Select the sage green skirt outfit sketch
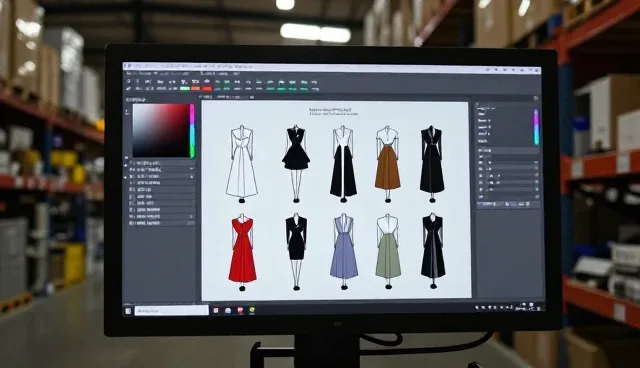The height and width of the screenshot is (368, 640). click(x=388, y=251)
